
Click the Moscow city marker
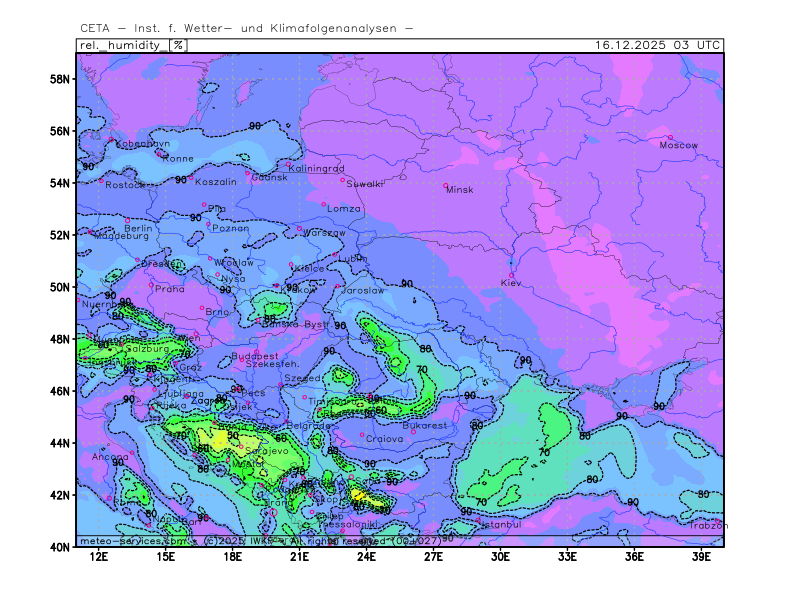click(x=670, y=137)
